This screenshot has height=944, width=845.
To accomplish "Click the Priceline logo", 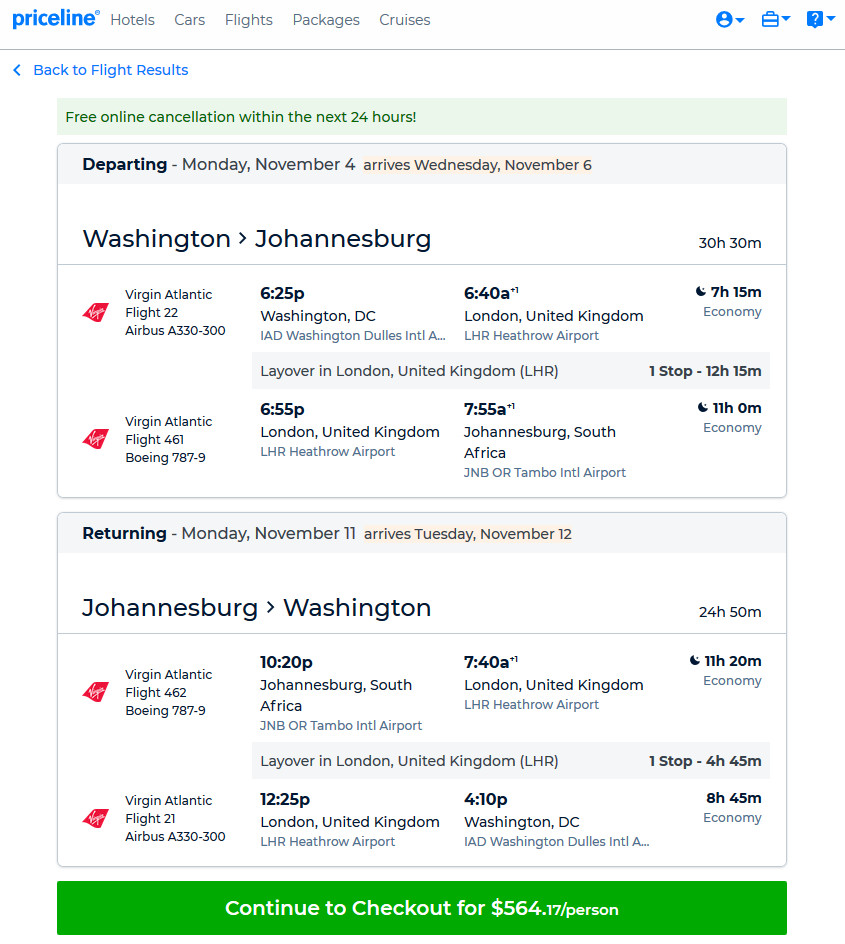I will coord(56,19).
